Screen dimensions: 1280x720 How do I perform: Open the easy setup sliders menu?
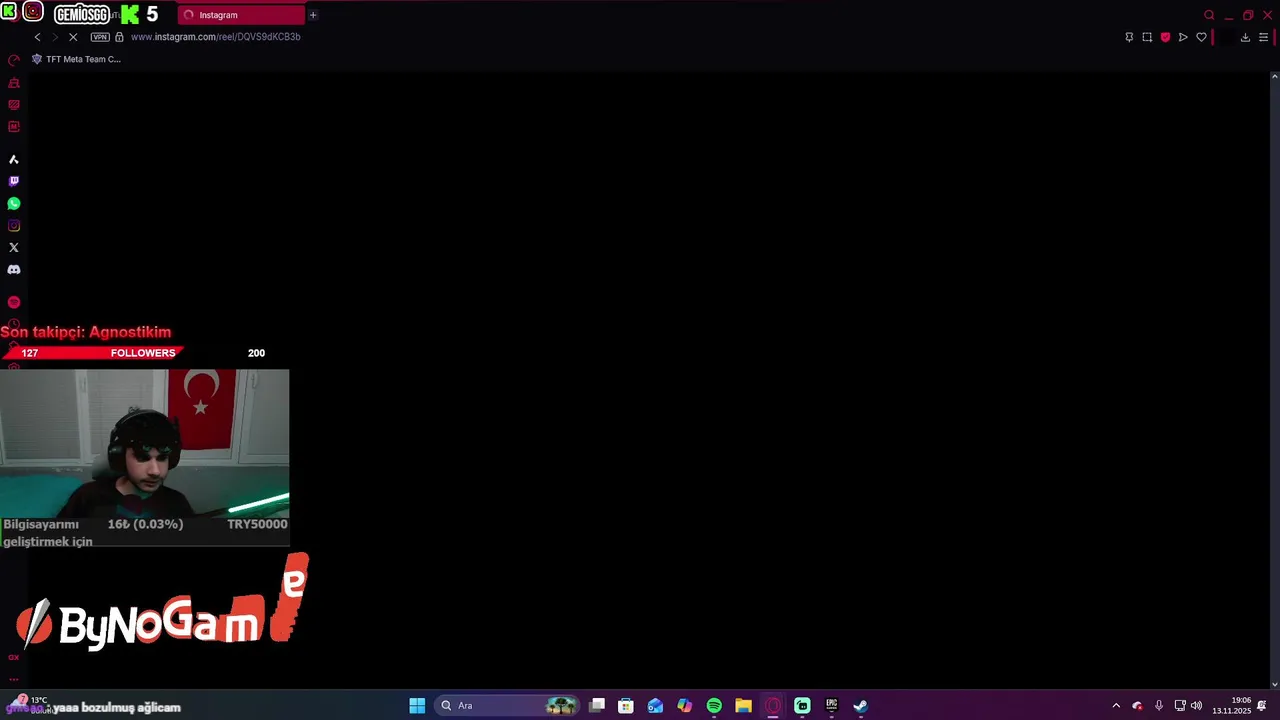click(1264, 37)
